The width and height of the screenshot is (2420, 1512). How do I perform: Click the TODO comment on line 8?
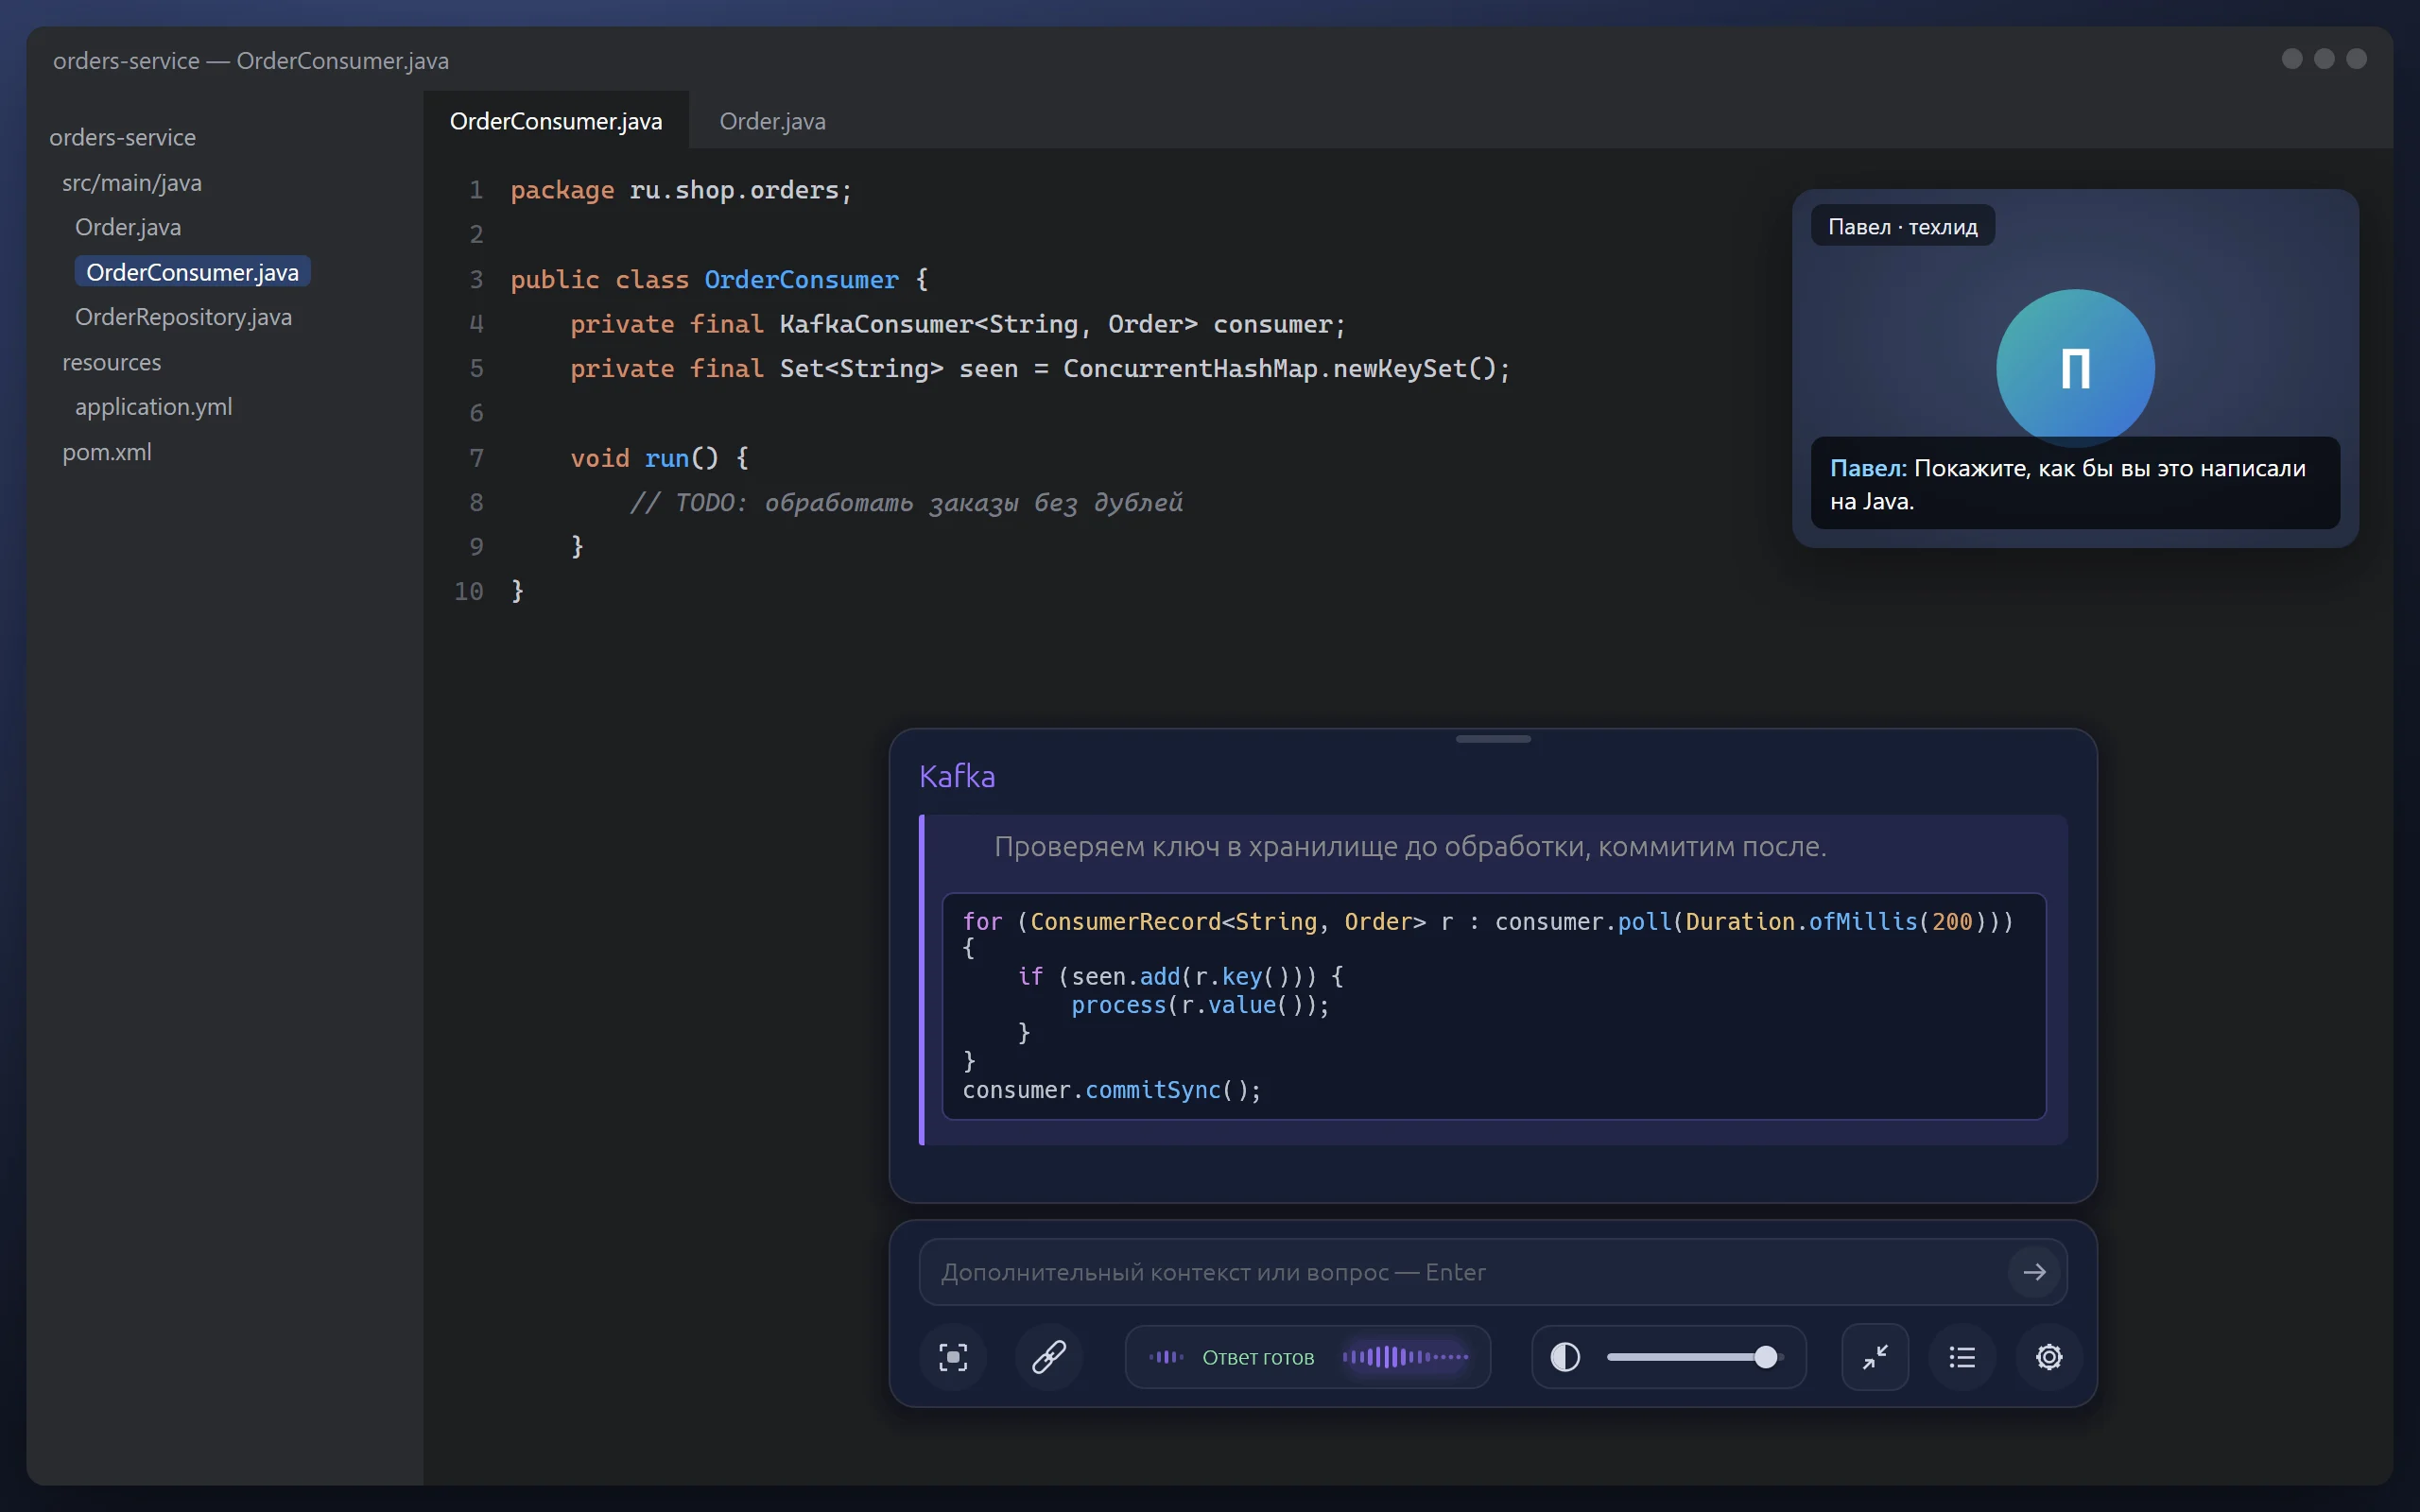click(906, 502)
